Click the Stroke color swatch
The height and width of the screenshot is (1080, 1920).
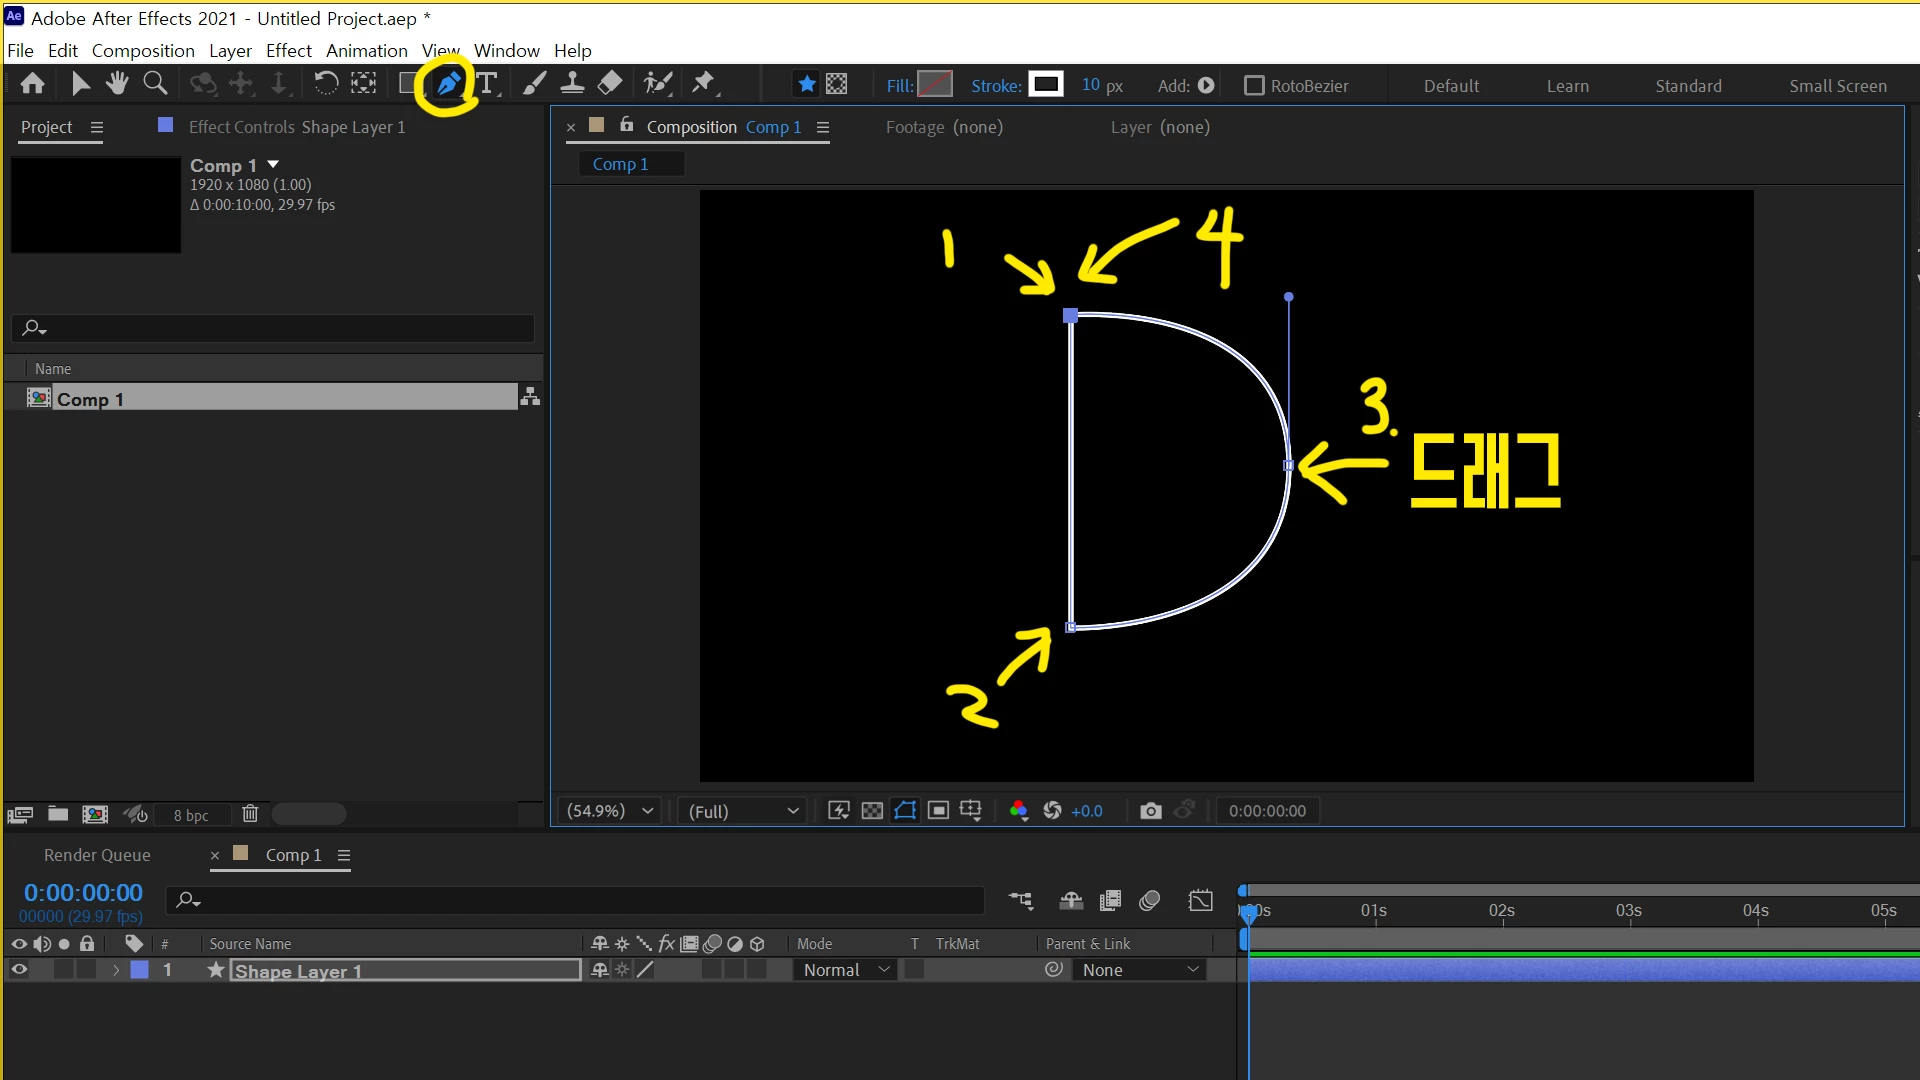point(1046,85)
